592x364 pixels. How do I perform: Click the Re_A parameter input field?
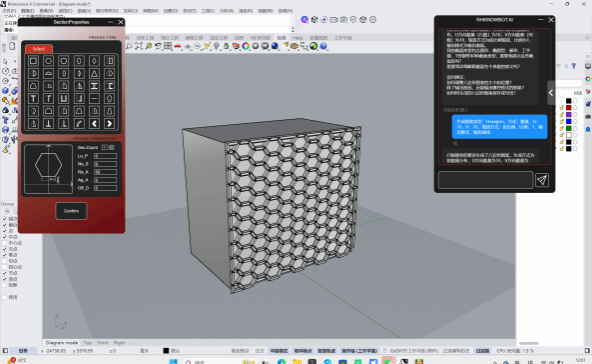tap(105, 172)
